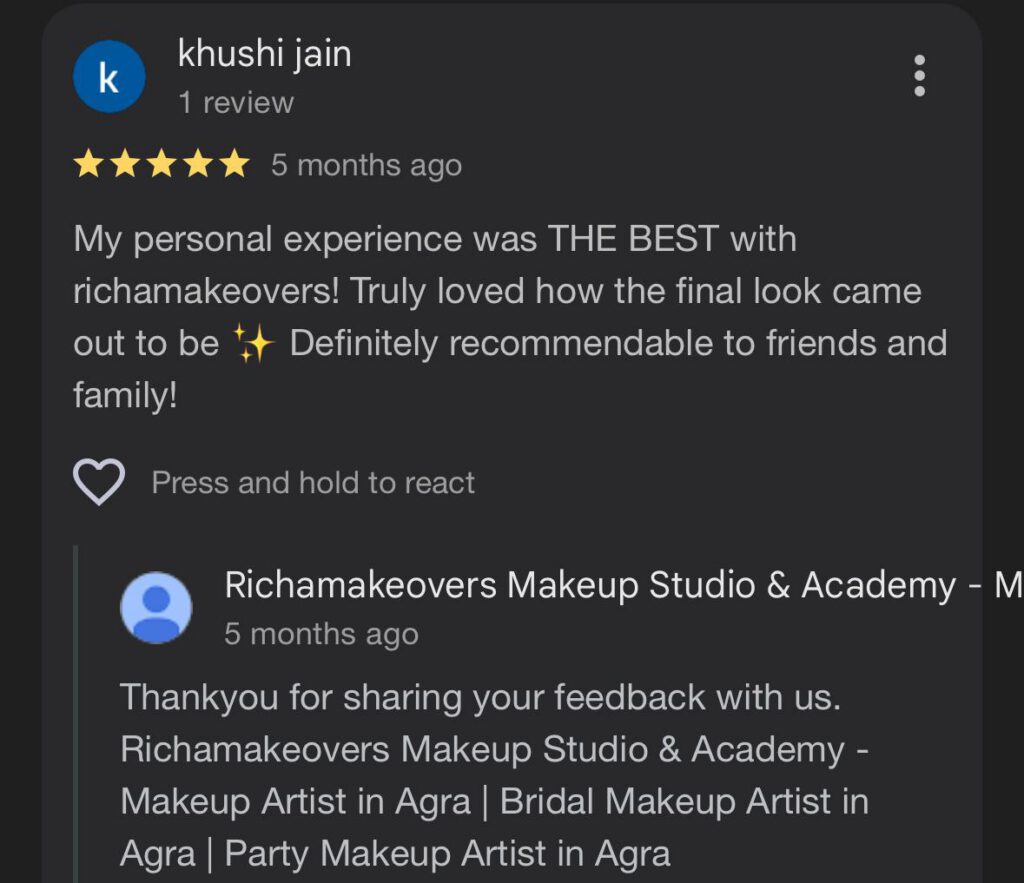Click the Richamakeovers owner profile avatar
Viewport: 1024px width, 883px height.
(156, 607)
